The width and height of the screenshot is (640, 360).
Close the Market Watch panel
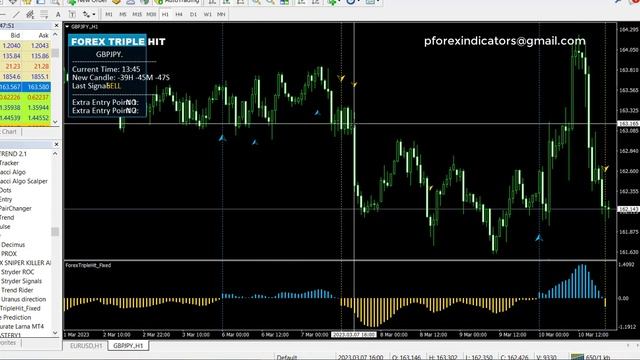[56, 26]
